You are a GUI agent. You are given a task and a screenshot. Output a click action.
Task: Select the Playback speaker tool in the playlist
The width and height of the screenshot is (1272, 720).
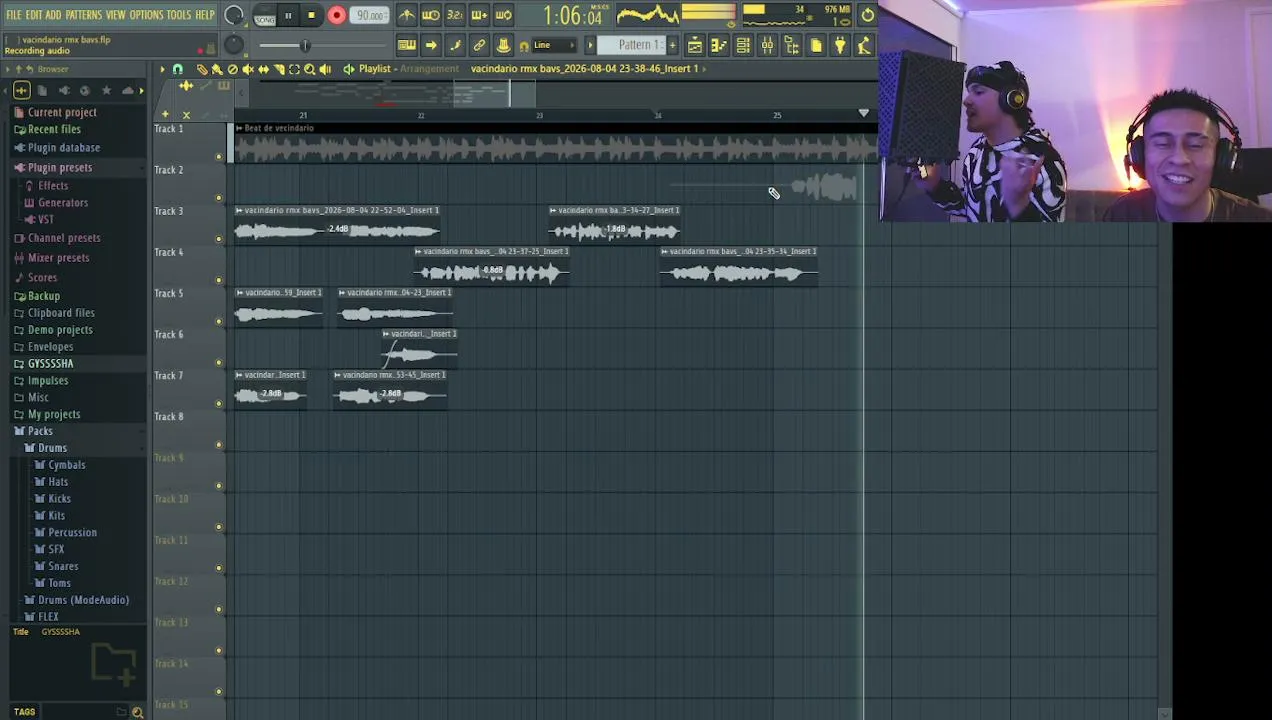[x=325, y=69]
